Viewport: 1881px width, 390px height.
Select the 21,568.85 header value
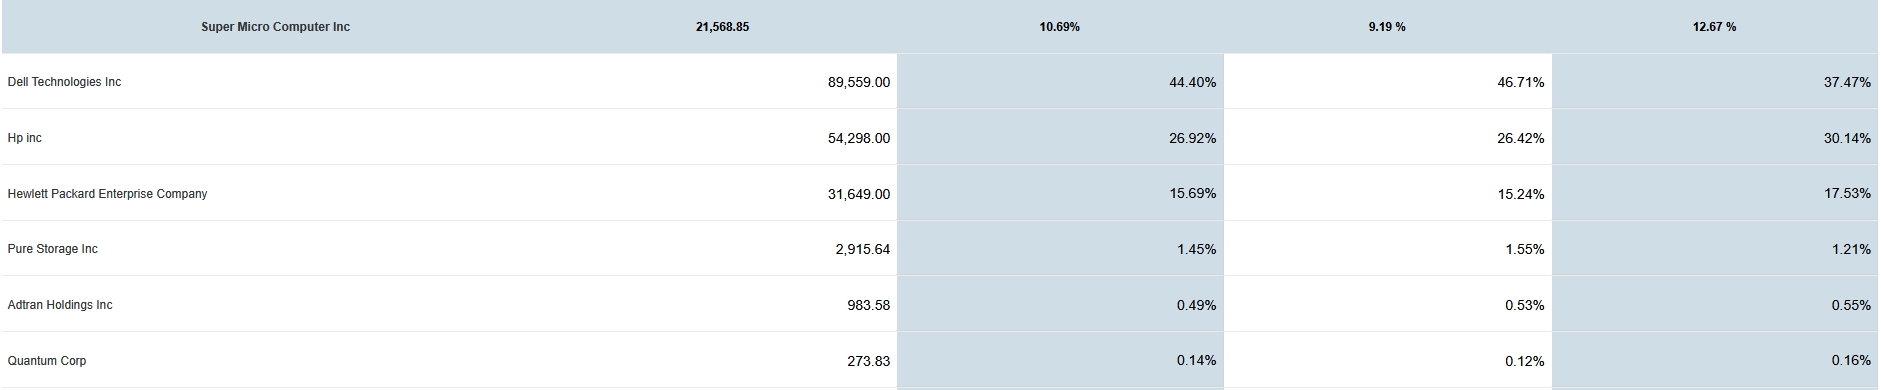[722, 27]
